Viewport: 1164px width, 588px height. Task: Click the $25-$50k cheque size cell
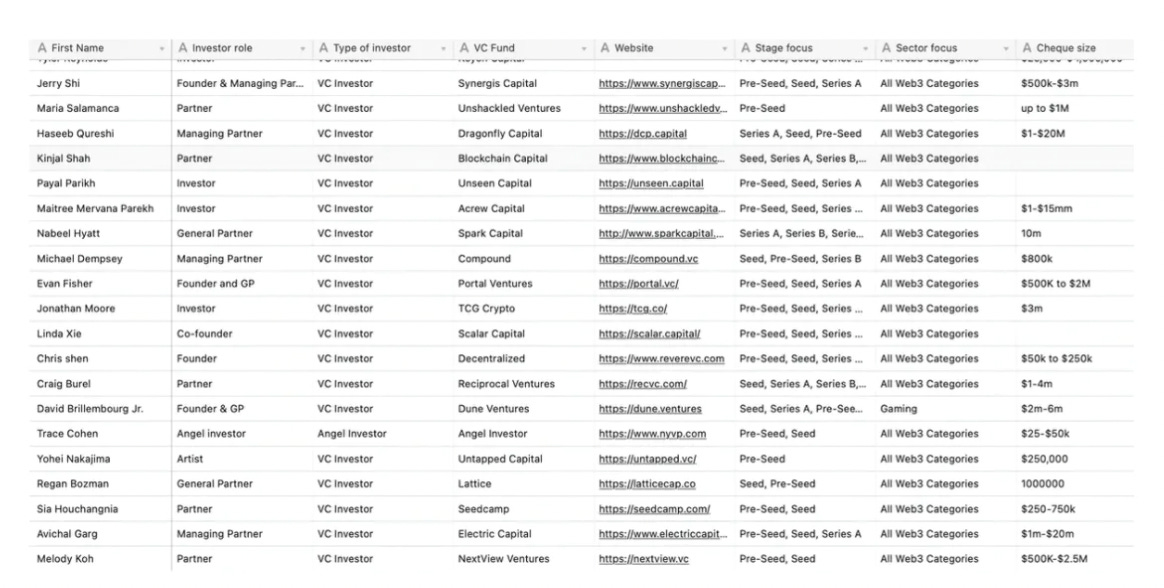coord(1075,434)
